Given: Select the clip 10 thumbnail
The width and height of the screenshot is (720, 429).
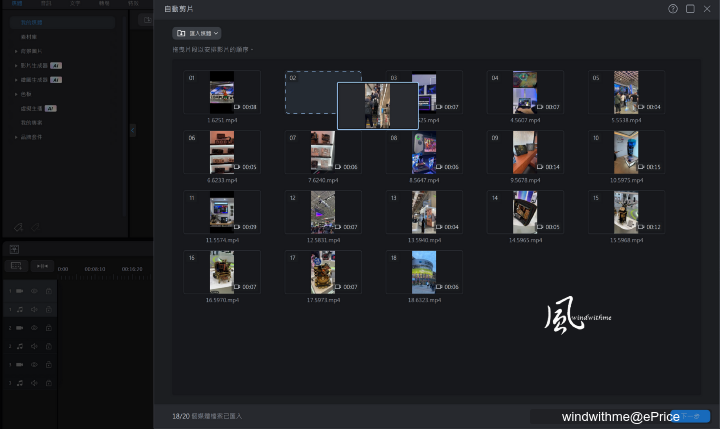Looking at the screenshot, I should [x=626, y=152].
